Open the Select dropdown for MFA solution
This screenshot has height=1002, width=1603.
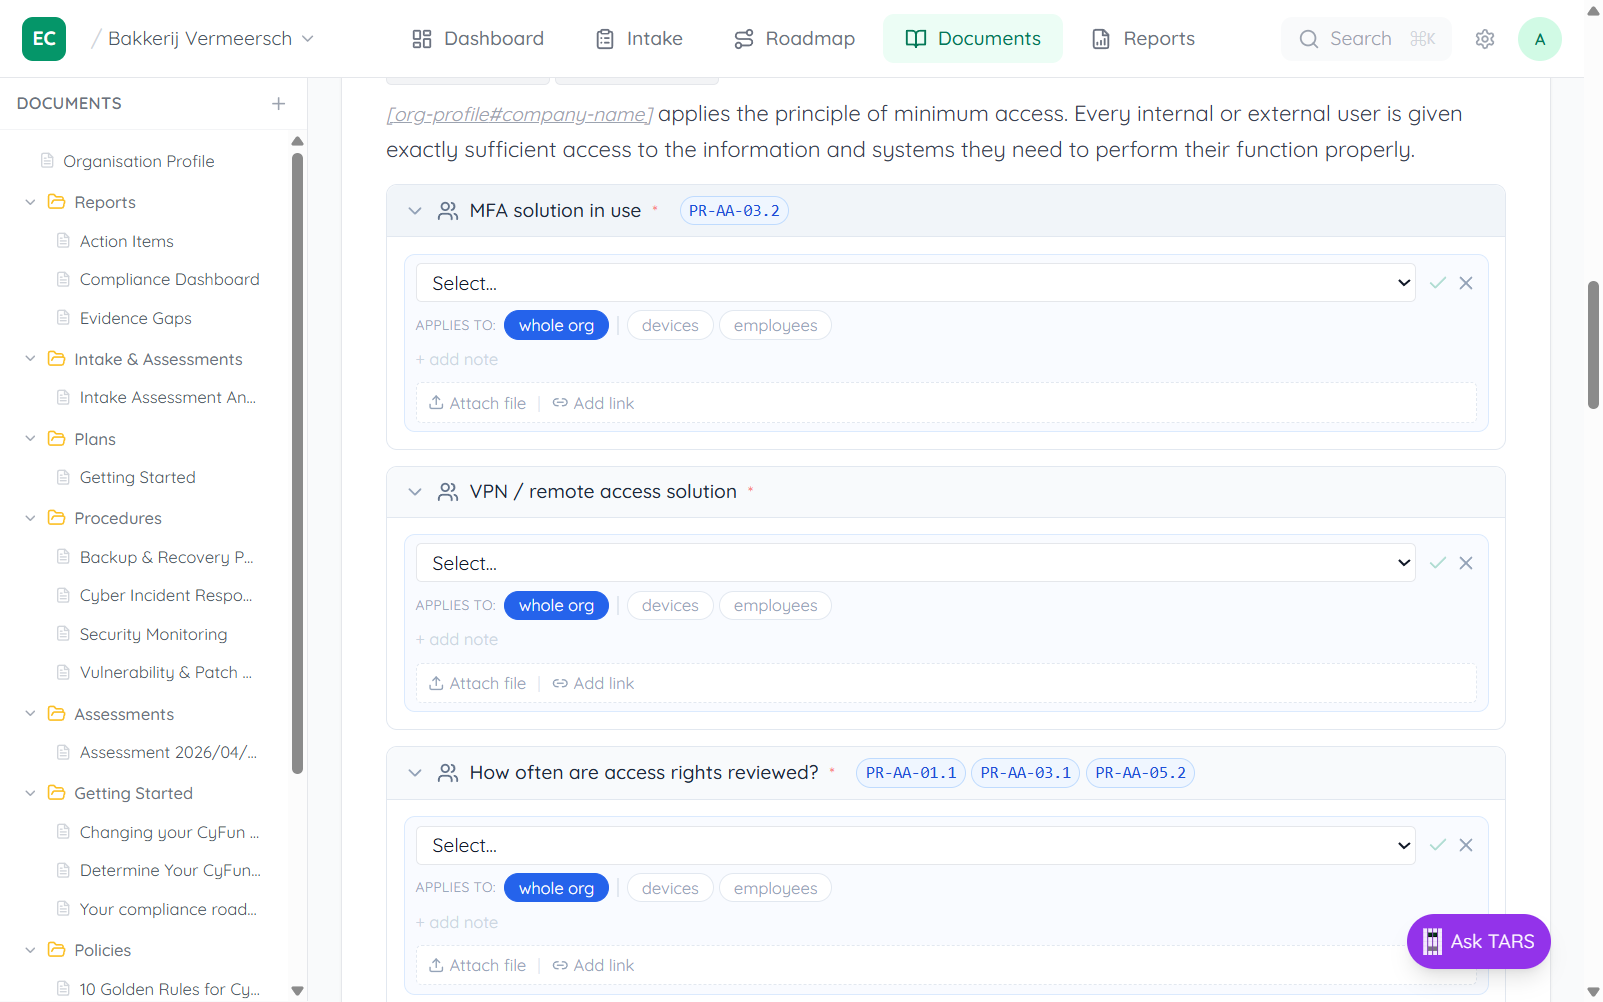[914, 283]
